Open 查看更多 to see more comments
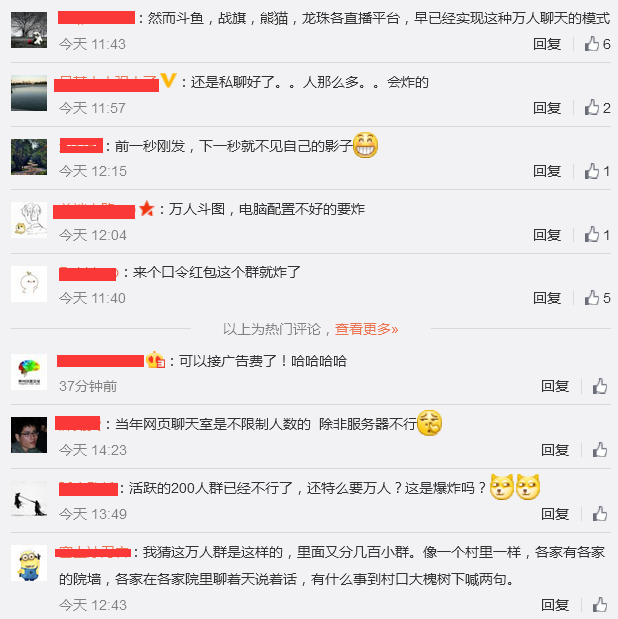Image resolution: width=618 pixels, height=619 pixels. (x=366, y=329)
